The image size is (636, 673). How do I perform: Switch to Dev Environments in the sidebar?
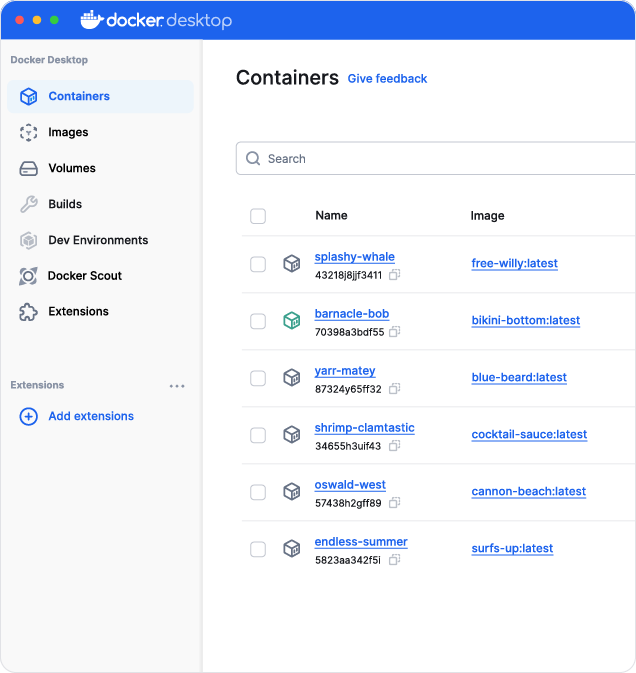click(98, 240)
